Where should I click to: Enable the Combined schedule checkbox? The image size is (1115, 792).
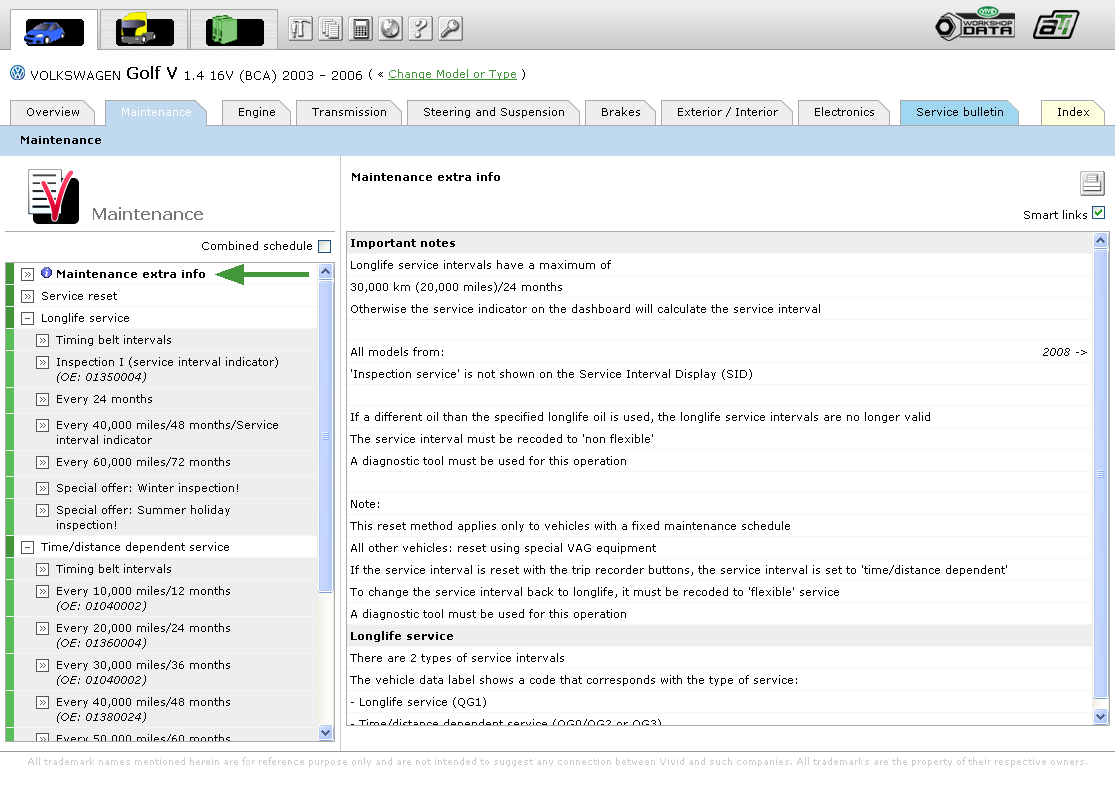click(x=324, y=246)
